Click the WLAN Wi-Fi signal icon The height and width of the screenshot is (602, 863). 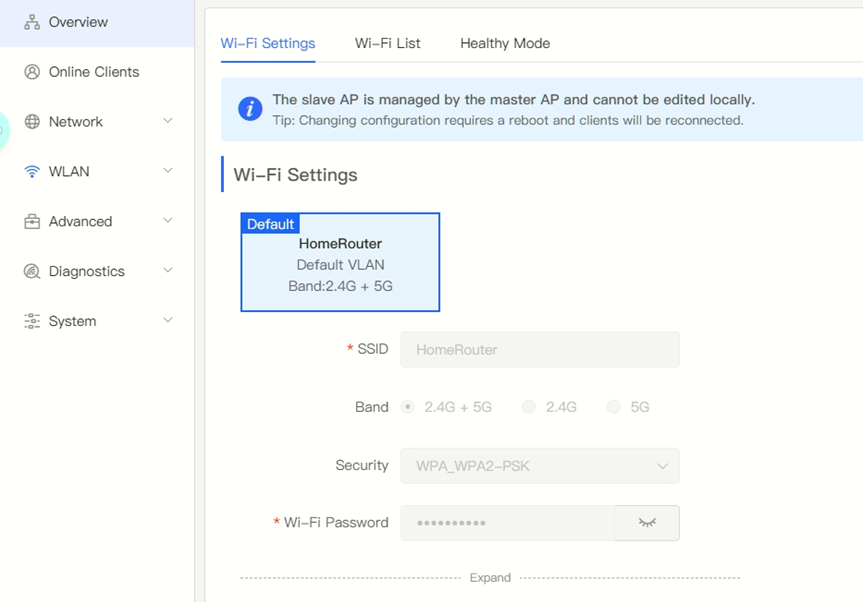point(32,172)
